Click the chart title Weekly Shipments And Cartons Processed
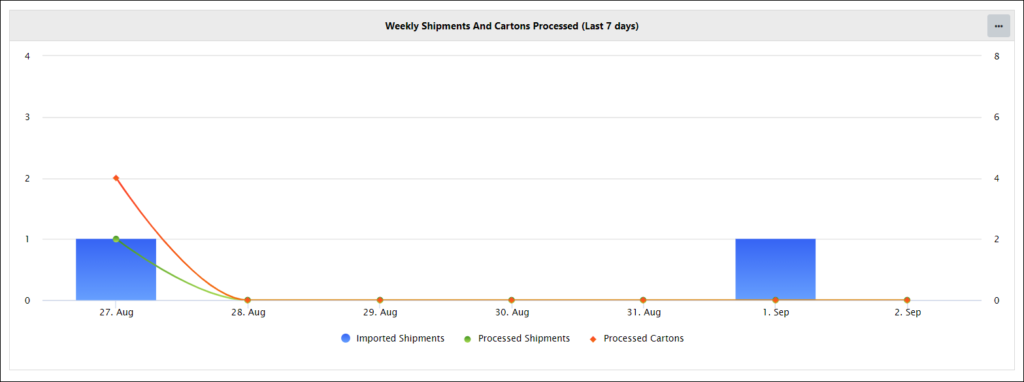Viewport: 1024px width, 382px height. [511, 26]
